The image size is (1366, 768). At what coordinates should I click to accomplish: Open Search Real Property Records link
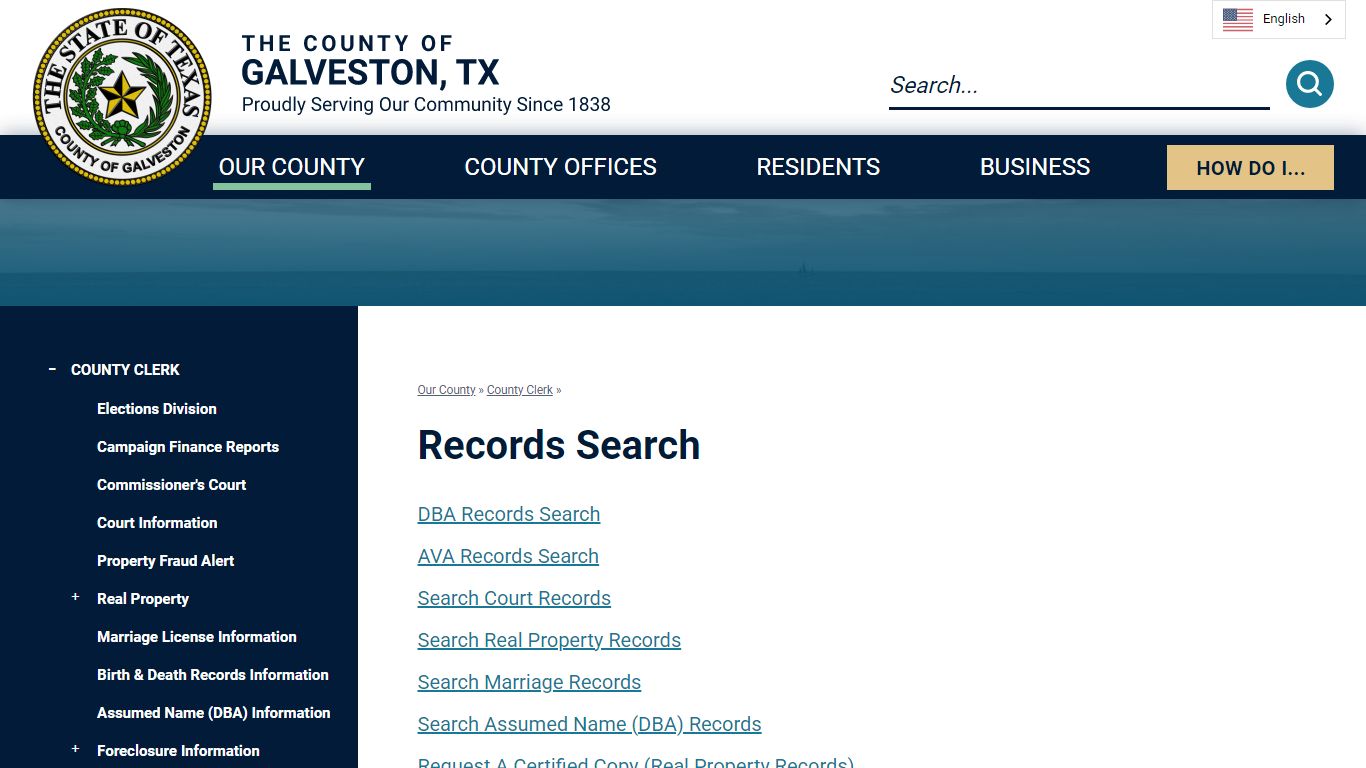pos(549,640)
